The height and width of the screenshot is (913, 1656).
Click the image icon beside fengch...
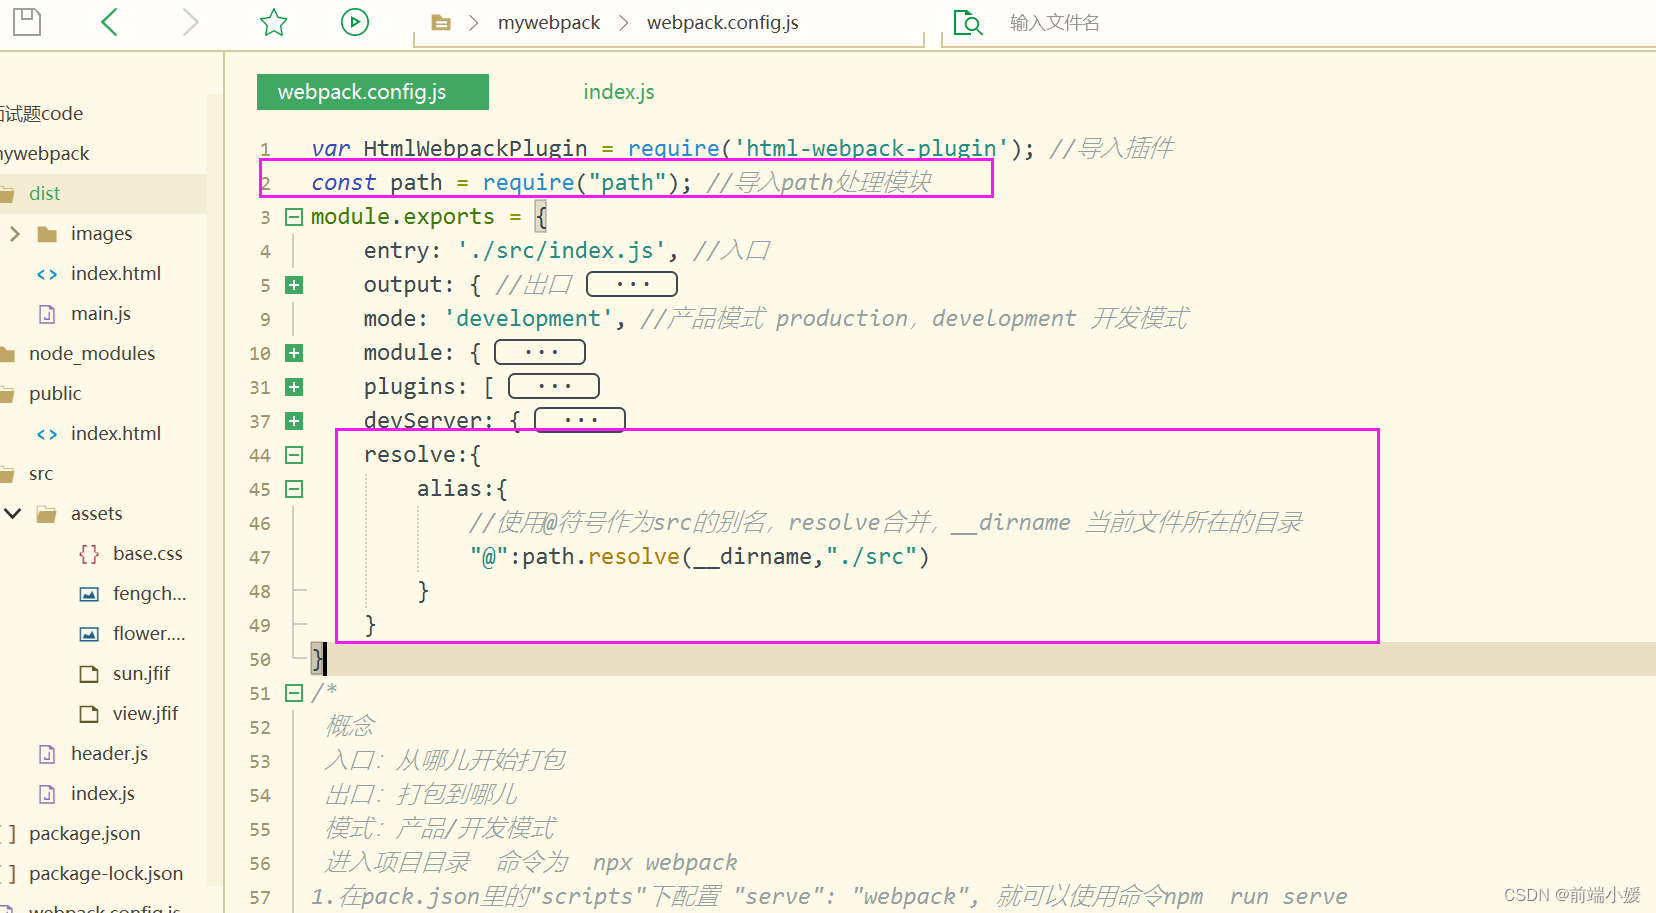(x=89, y=594)
